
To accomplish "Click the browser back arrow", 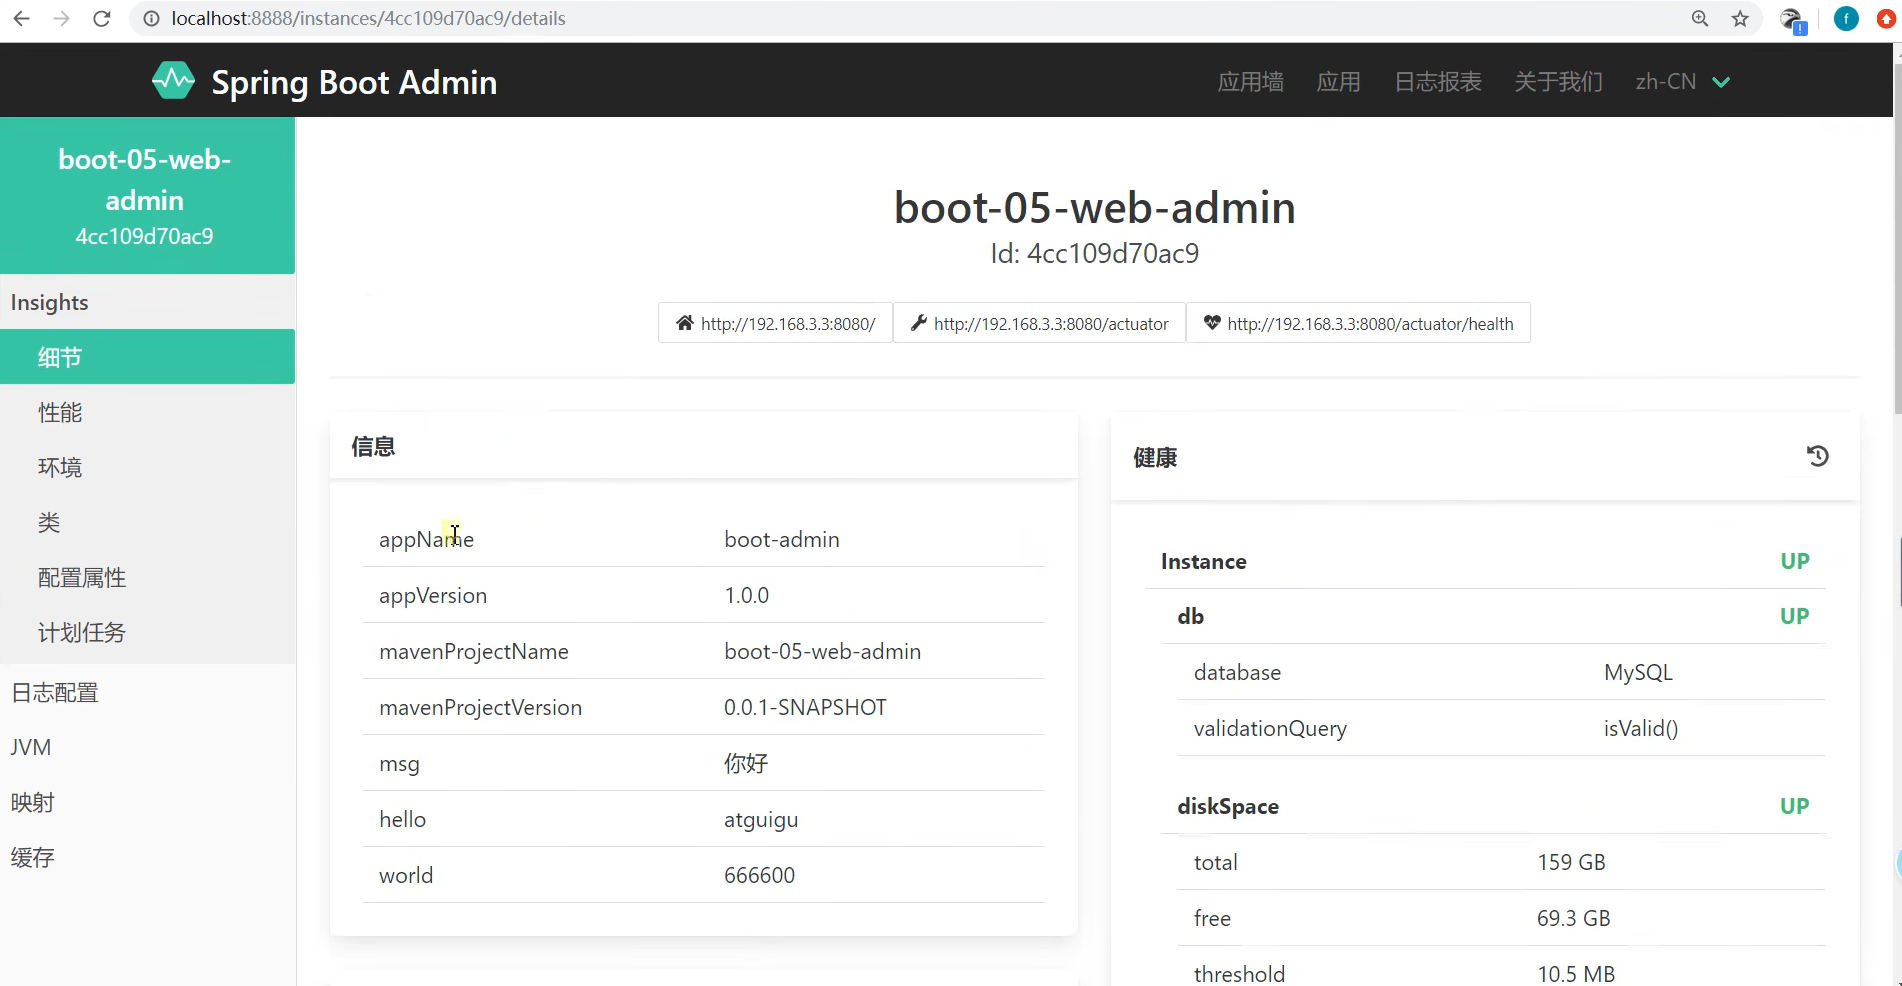I will (x=21, y=18).
